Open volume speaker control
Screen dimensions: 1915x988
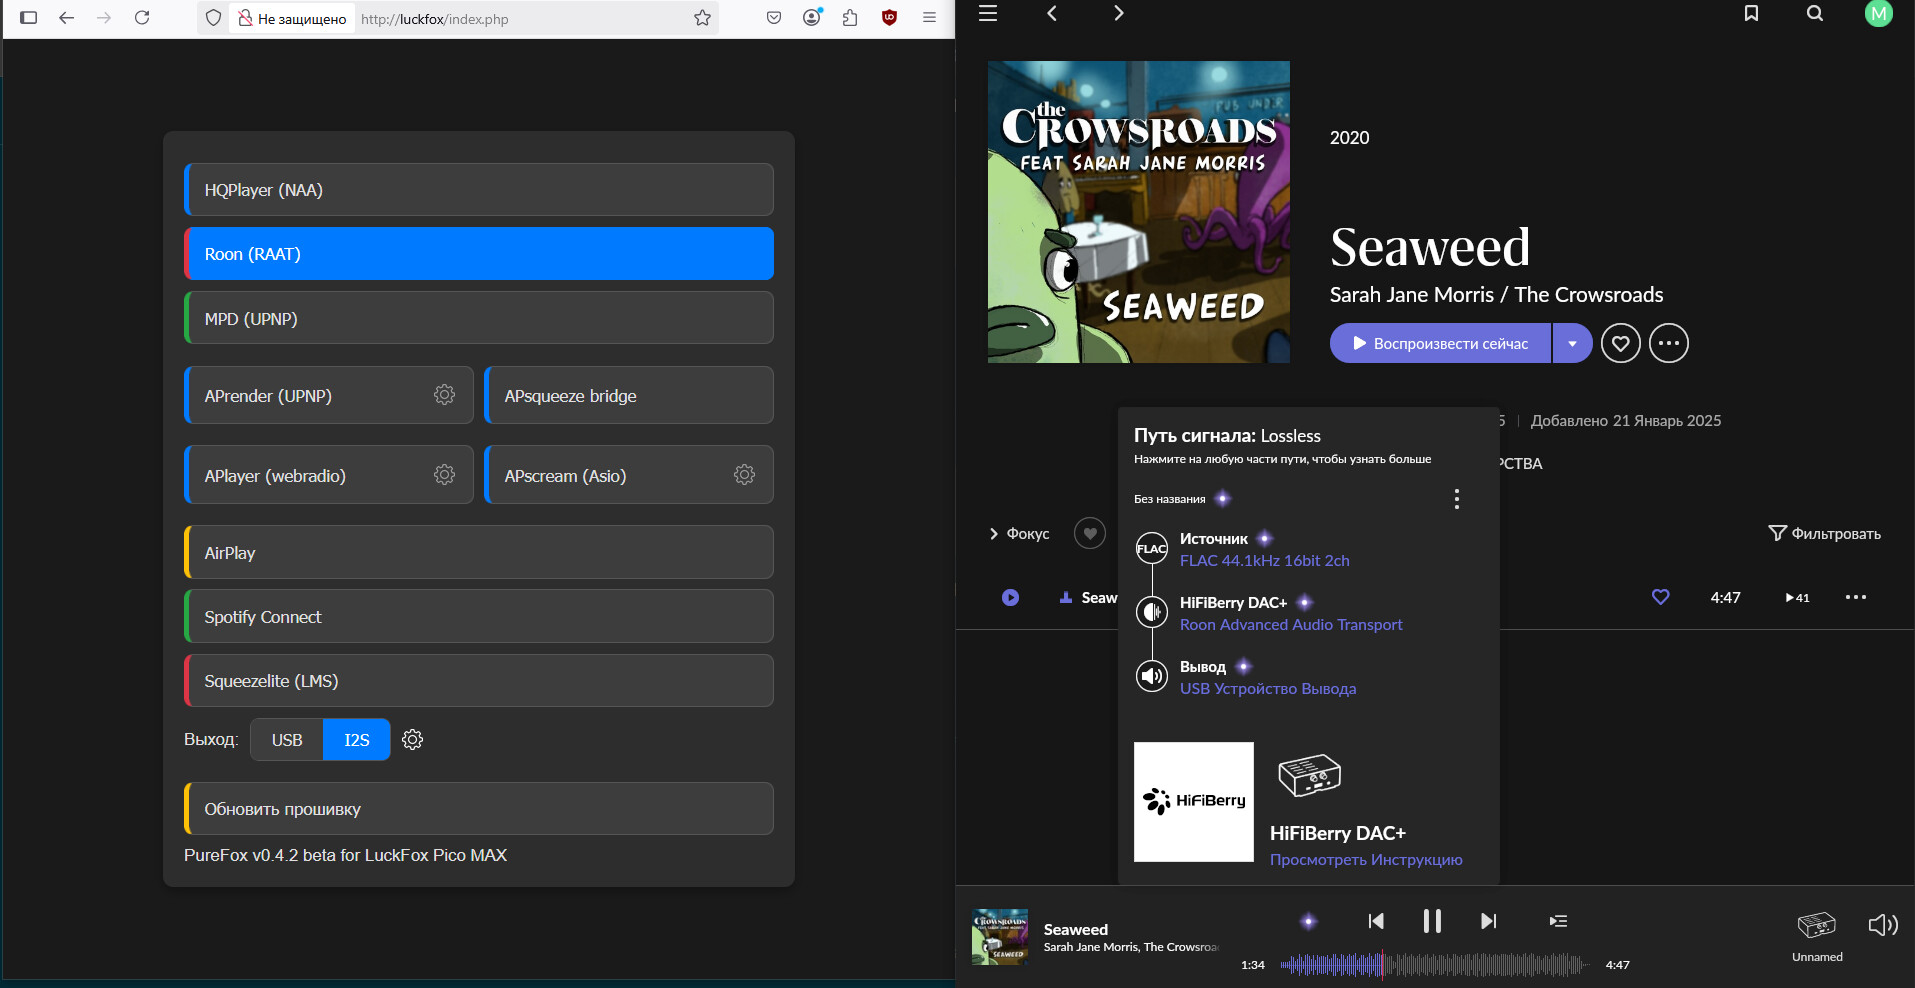(1883, 925)
